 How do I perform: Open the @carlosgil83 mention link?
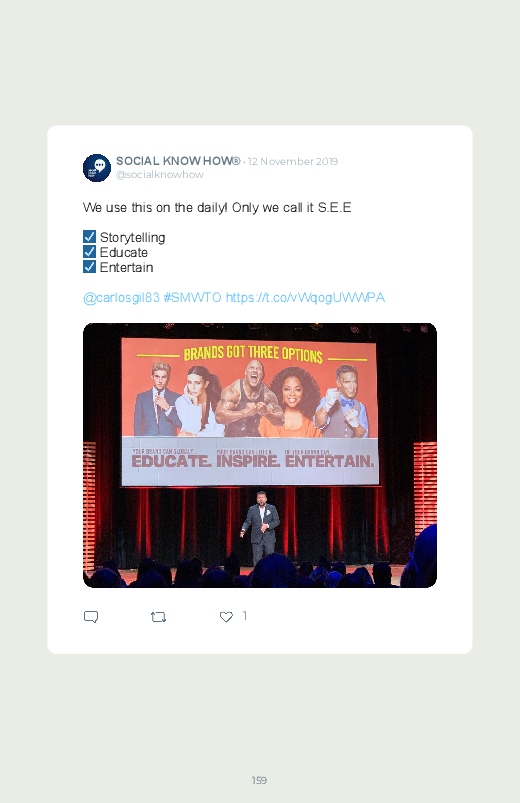121,298
